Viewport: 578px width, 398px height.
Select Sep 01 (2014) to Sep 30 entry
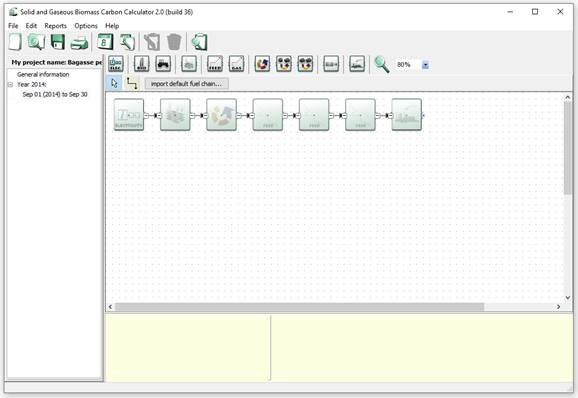point(55,94)
